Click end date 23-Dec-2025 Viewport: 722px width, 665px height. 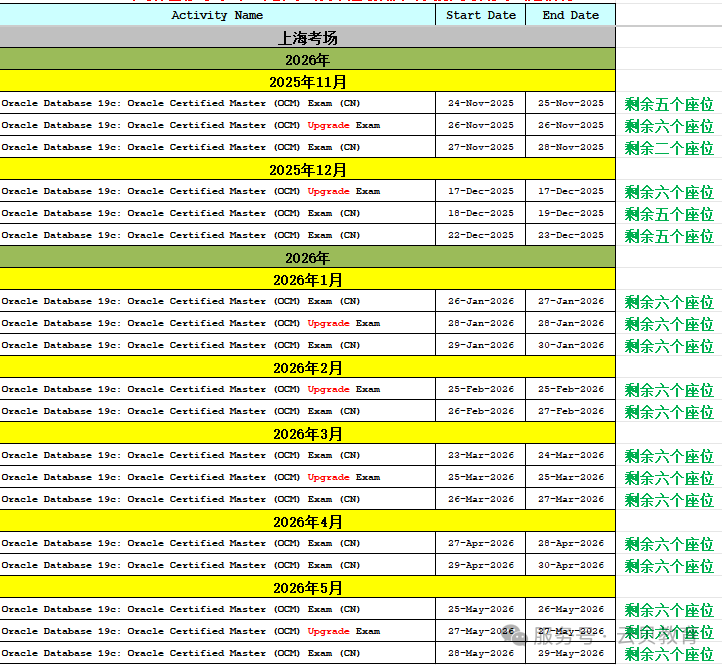(571, 235)
